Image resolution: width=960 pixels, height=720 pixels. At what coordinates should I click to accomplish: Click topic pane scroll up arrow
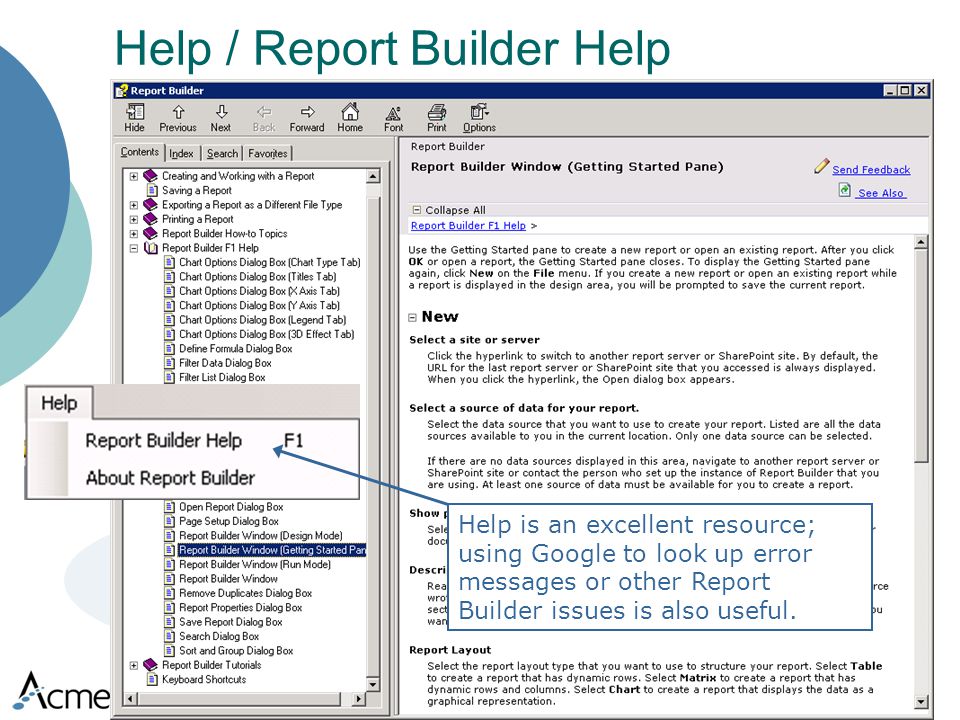(921, 242)
